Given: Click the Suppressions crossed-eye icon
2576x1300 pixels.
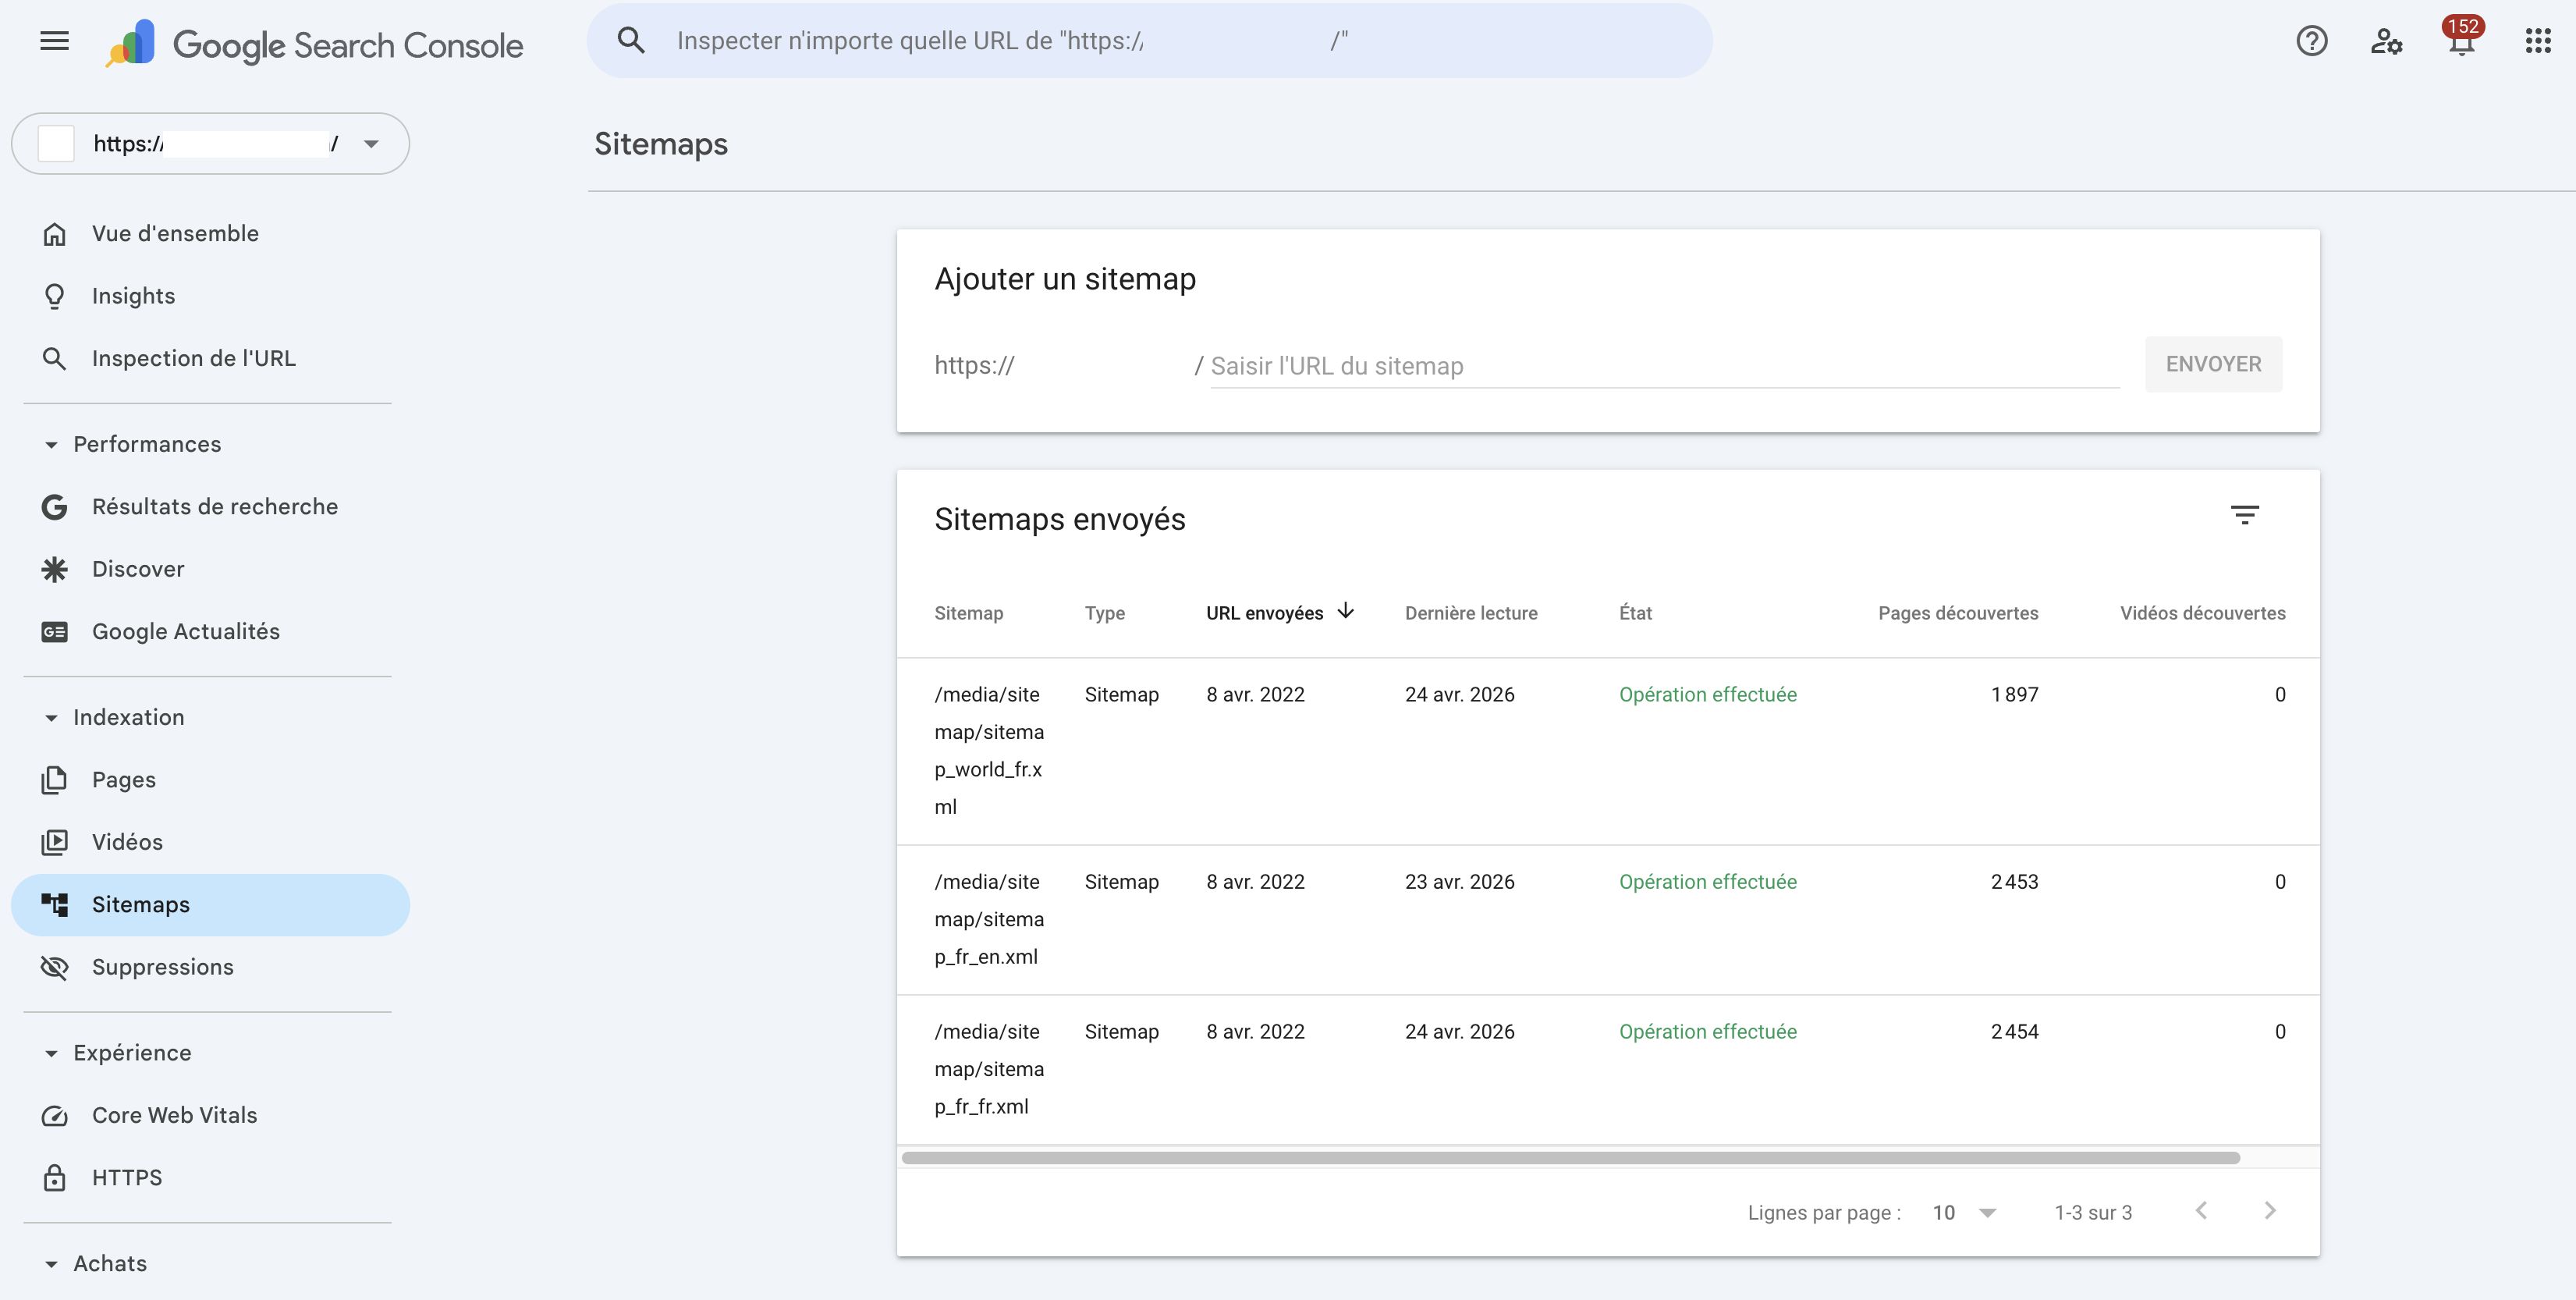Looking at the screenshot, I should tap(55, 967).
